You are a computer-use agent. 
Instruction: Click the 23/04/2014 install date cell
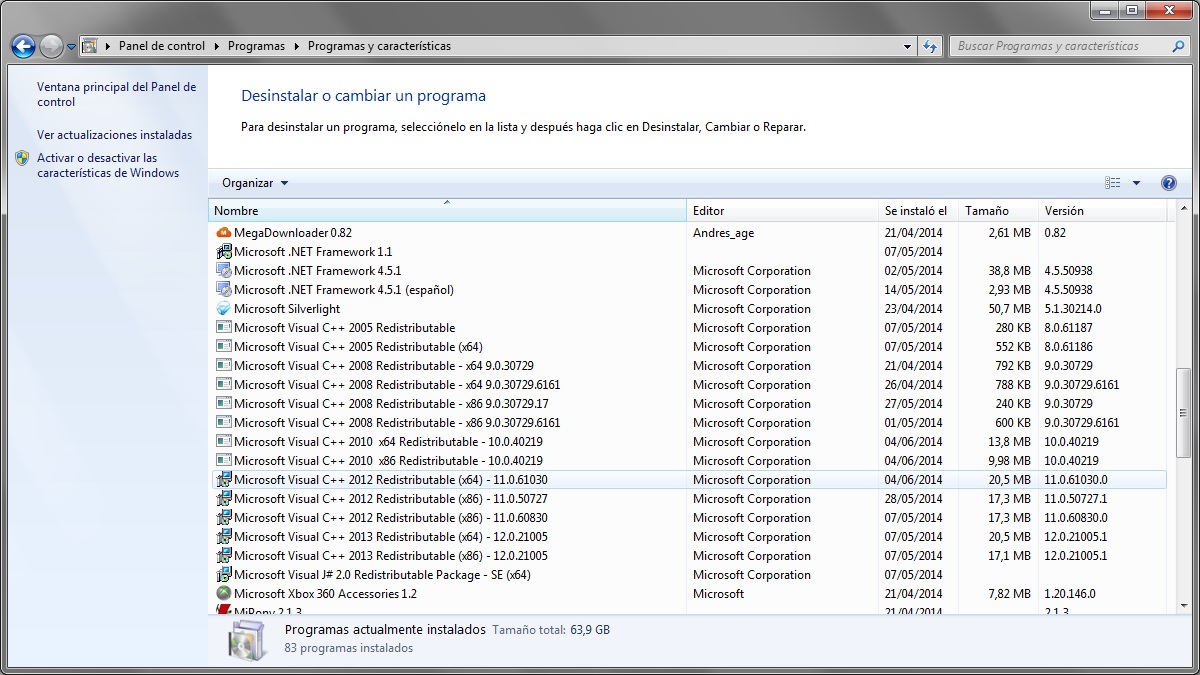pos(914,309)
